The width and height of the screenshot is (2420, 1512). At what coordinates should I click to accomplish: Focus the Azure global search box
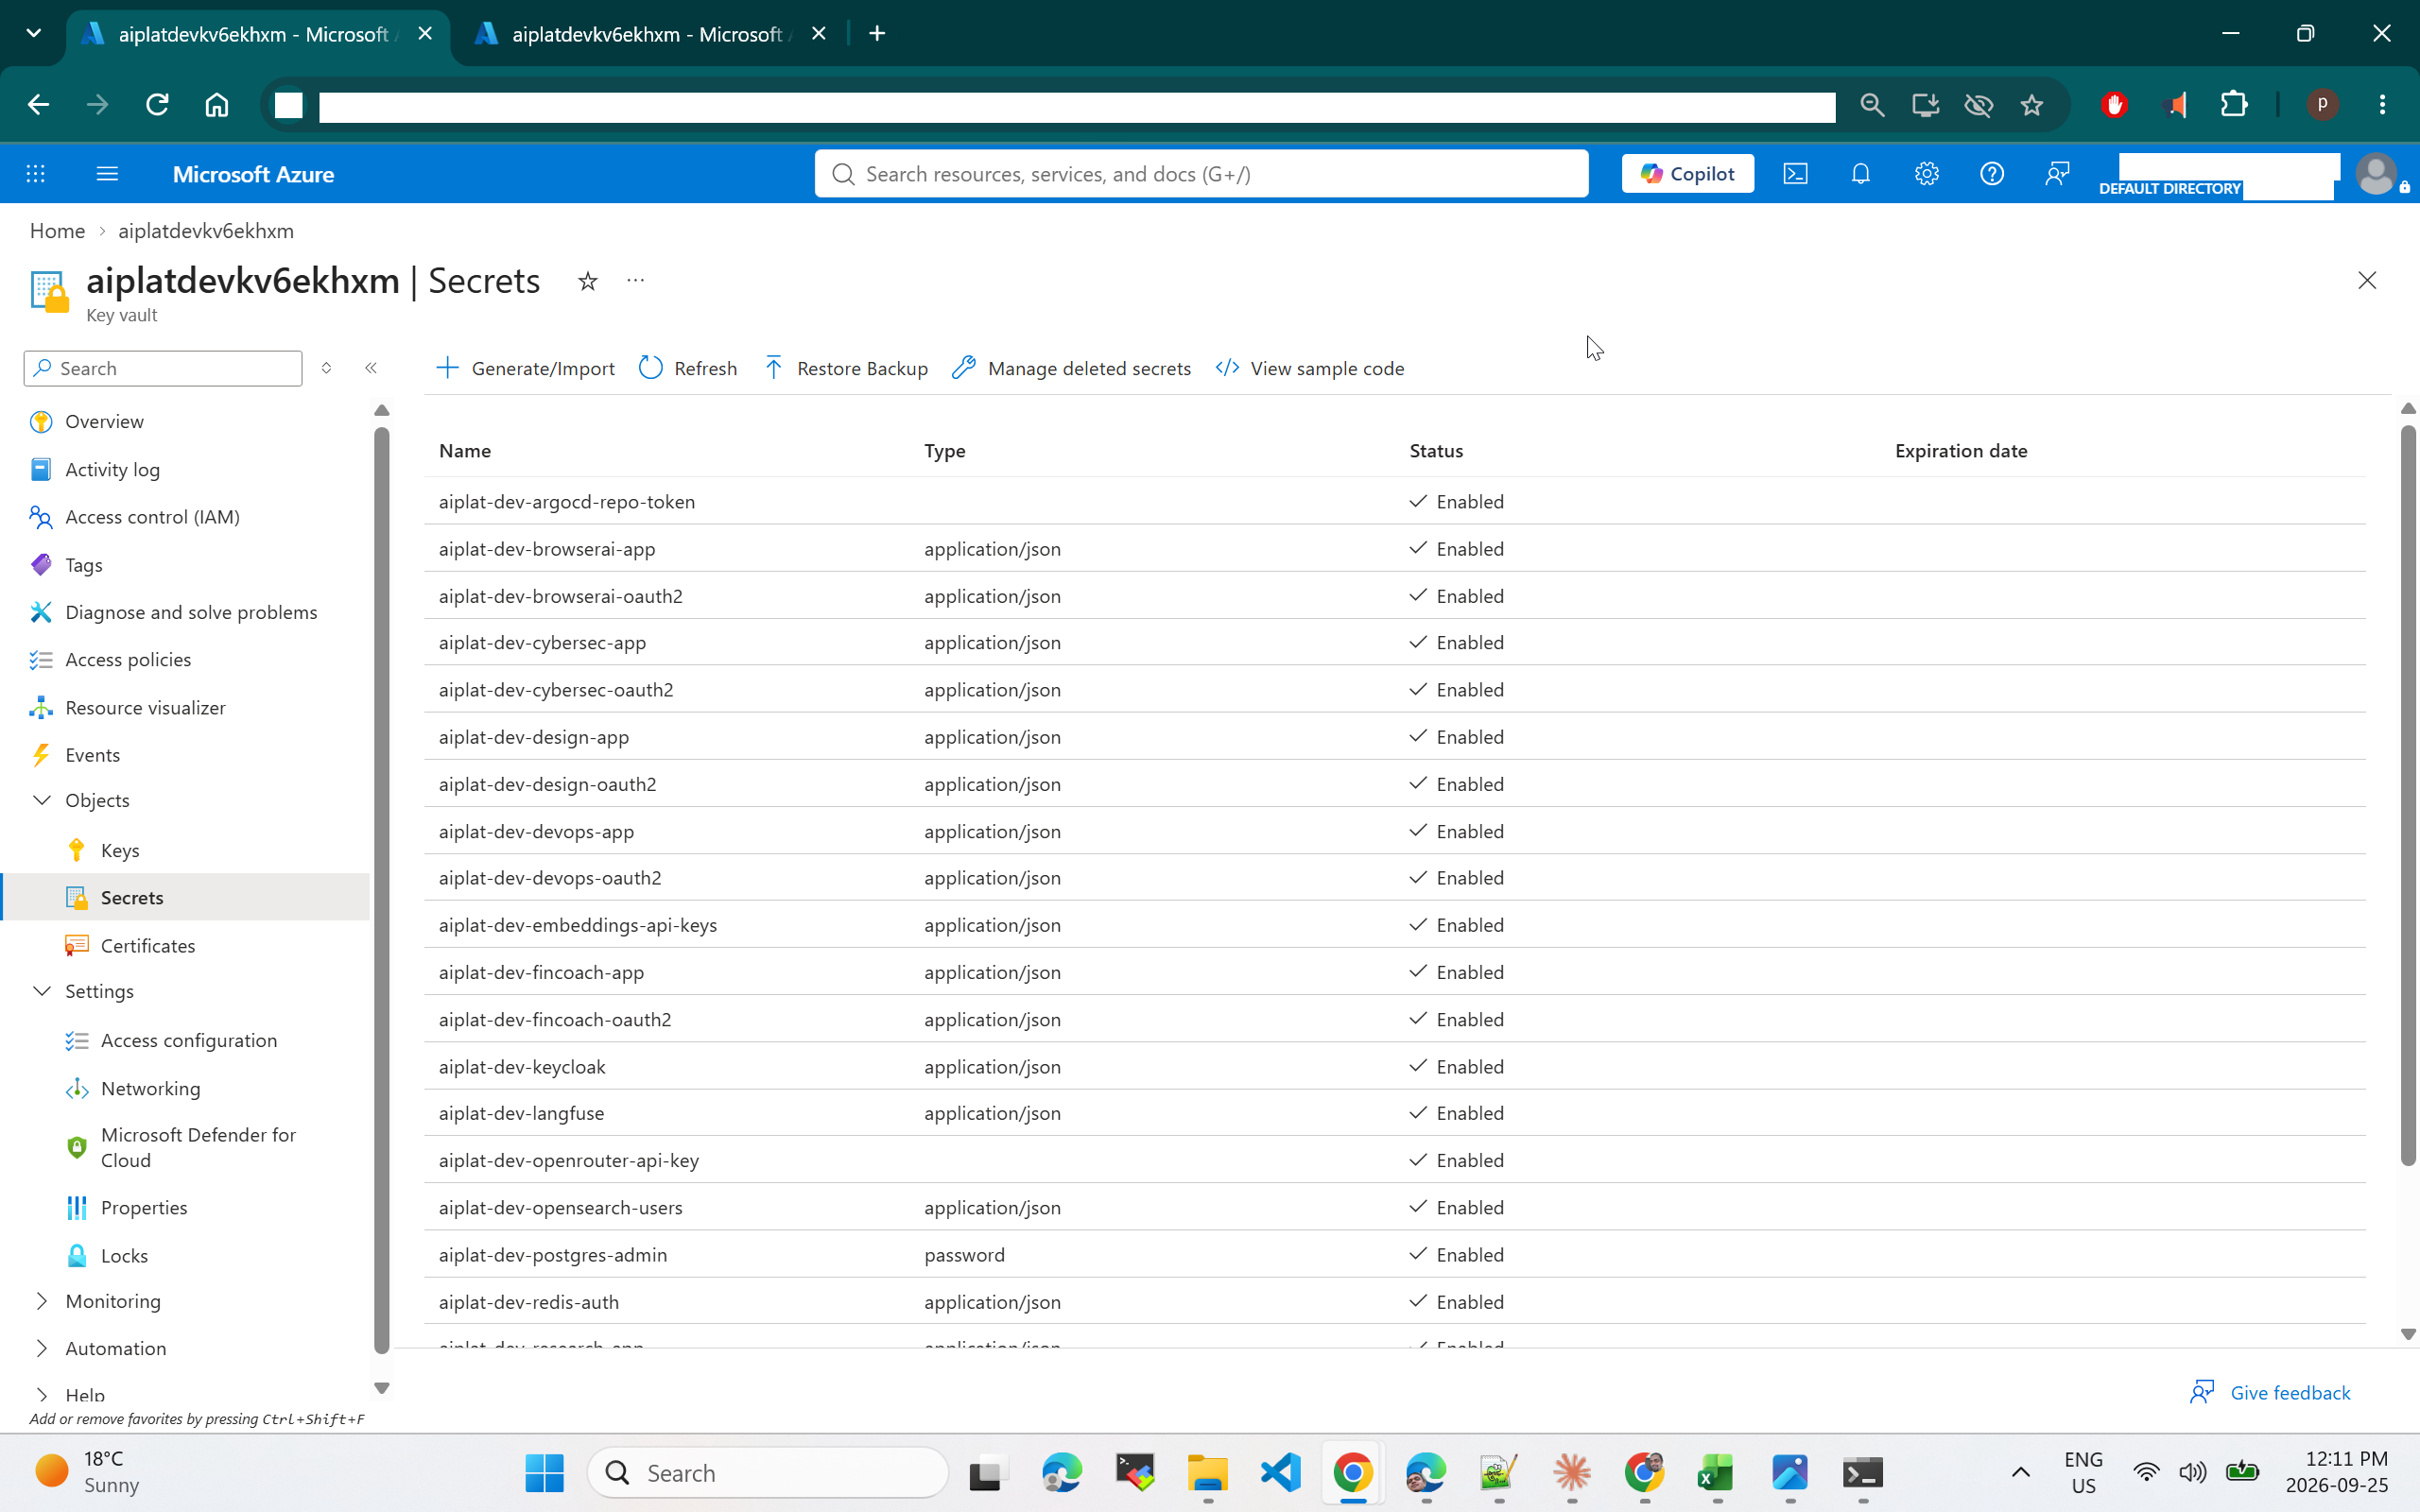[x=1201, y=174]
